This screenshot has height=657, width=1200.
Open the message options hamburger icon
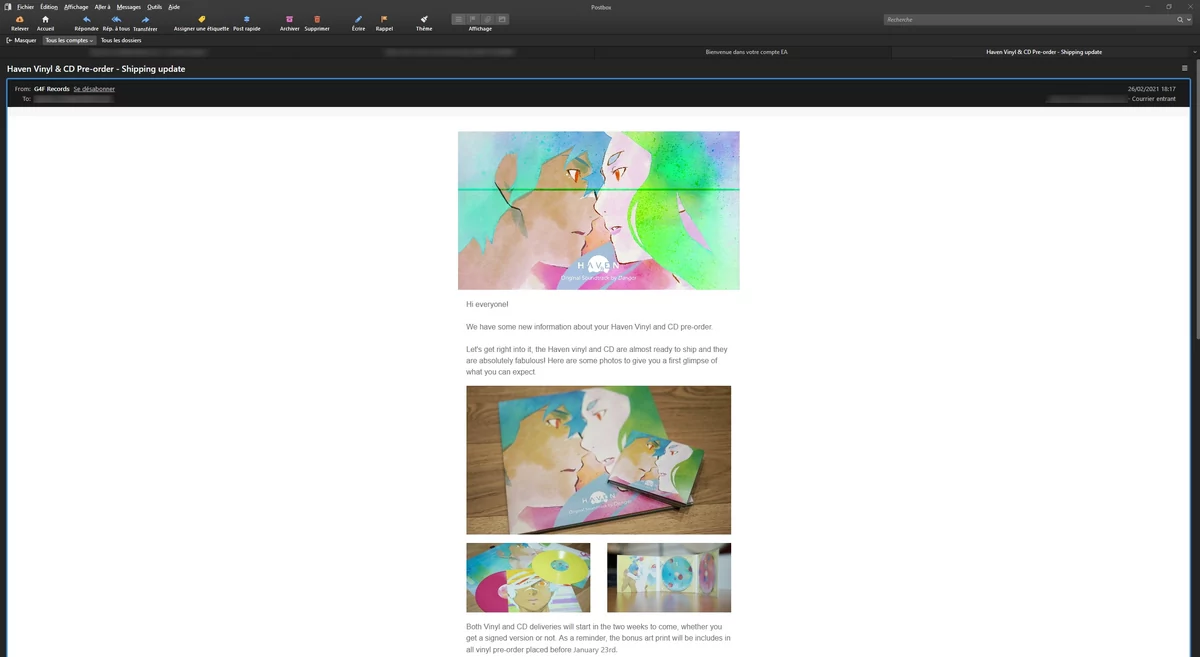coord(1185,69)
